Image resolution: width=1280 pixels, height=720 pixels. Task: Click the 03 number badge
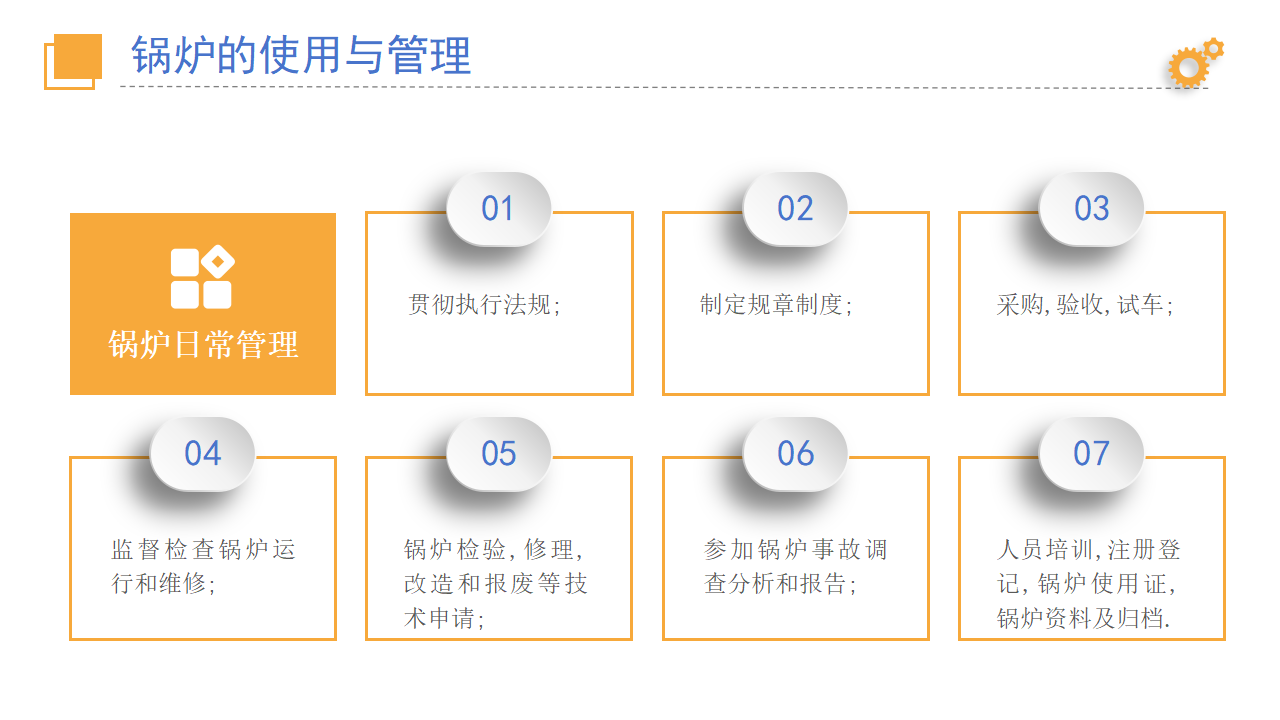tap(1091, 209)
